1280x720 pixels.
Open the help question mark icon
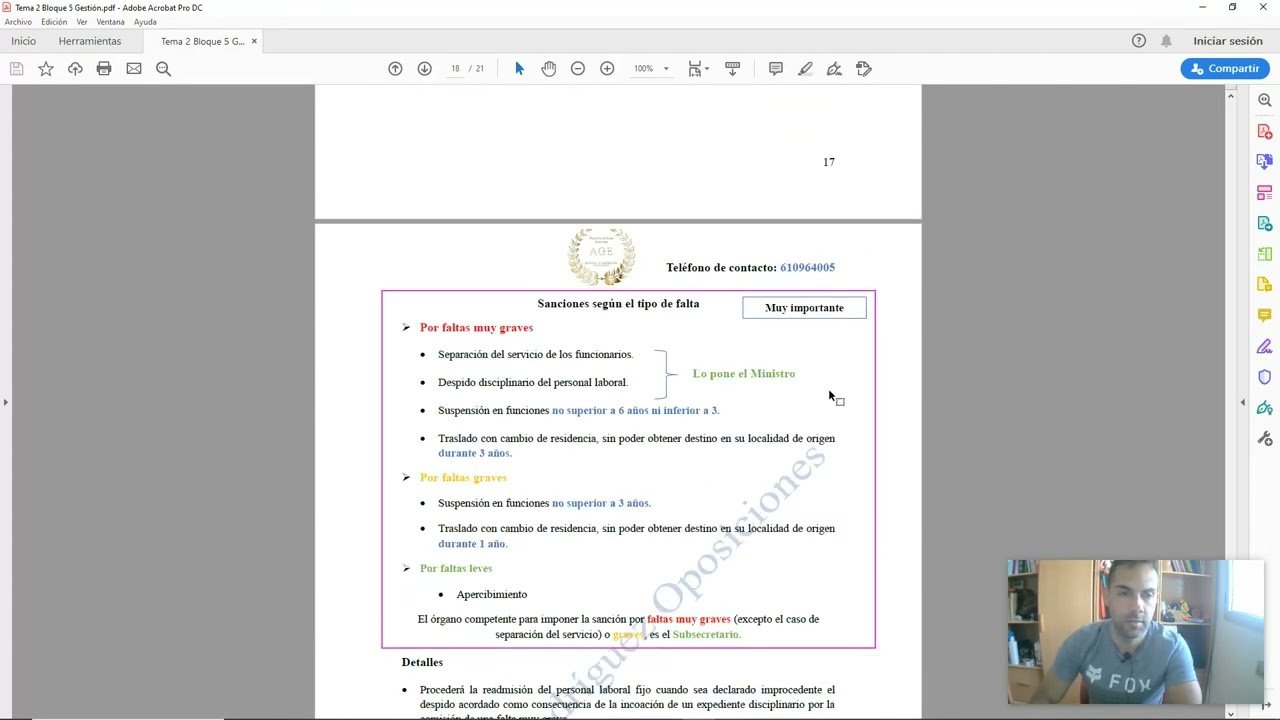pyautogui.click(x=1139, y=41)
